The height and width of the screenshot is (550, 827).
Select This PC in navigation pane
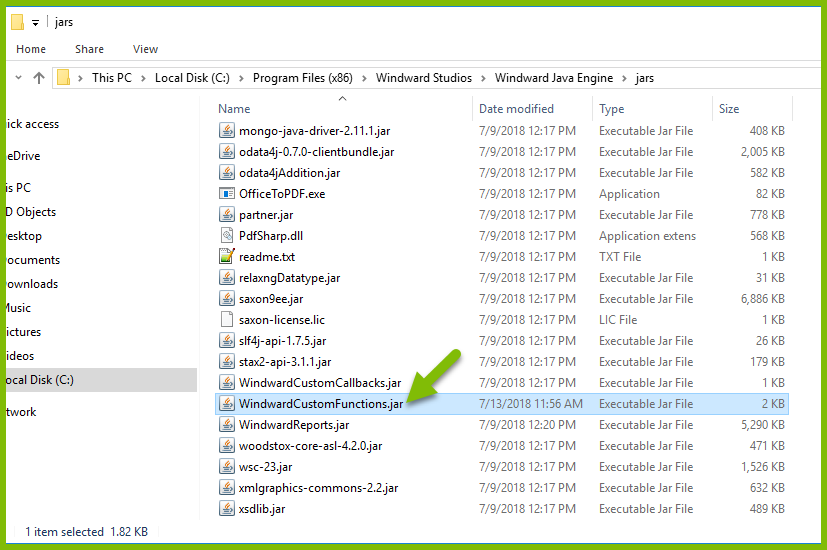click(x=18, y=188)
